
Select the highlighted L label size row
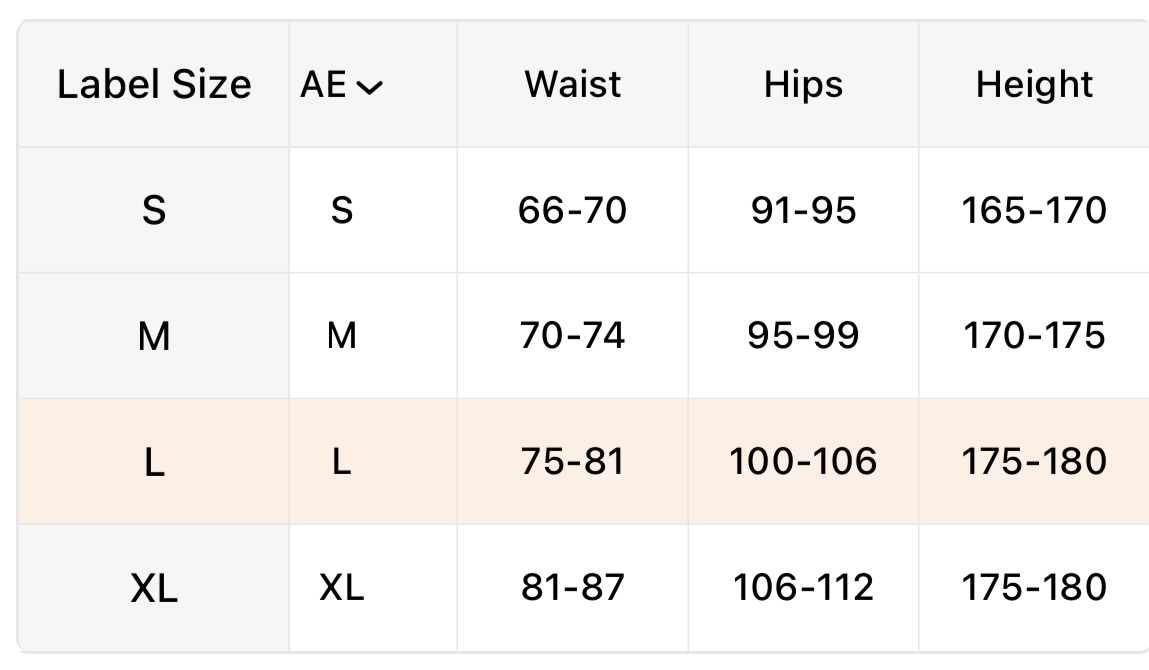tap(154, 462)
